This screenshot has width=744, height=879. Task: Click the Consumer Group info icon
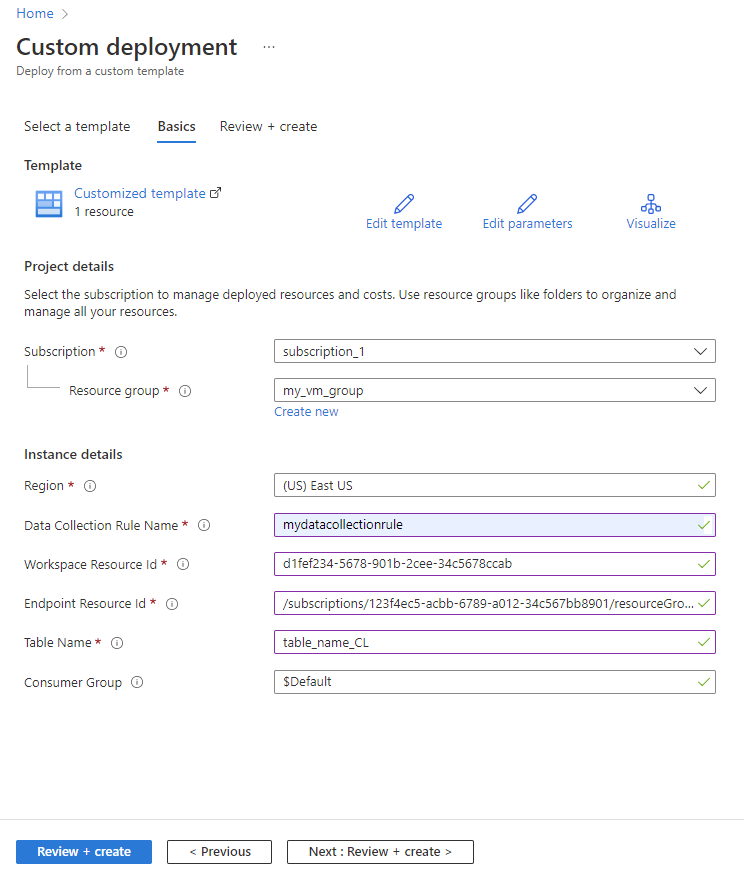tap(137, 682)
